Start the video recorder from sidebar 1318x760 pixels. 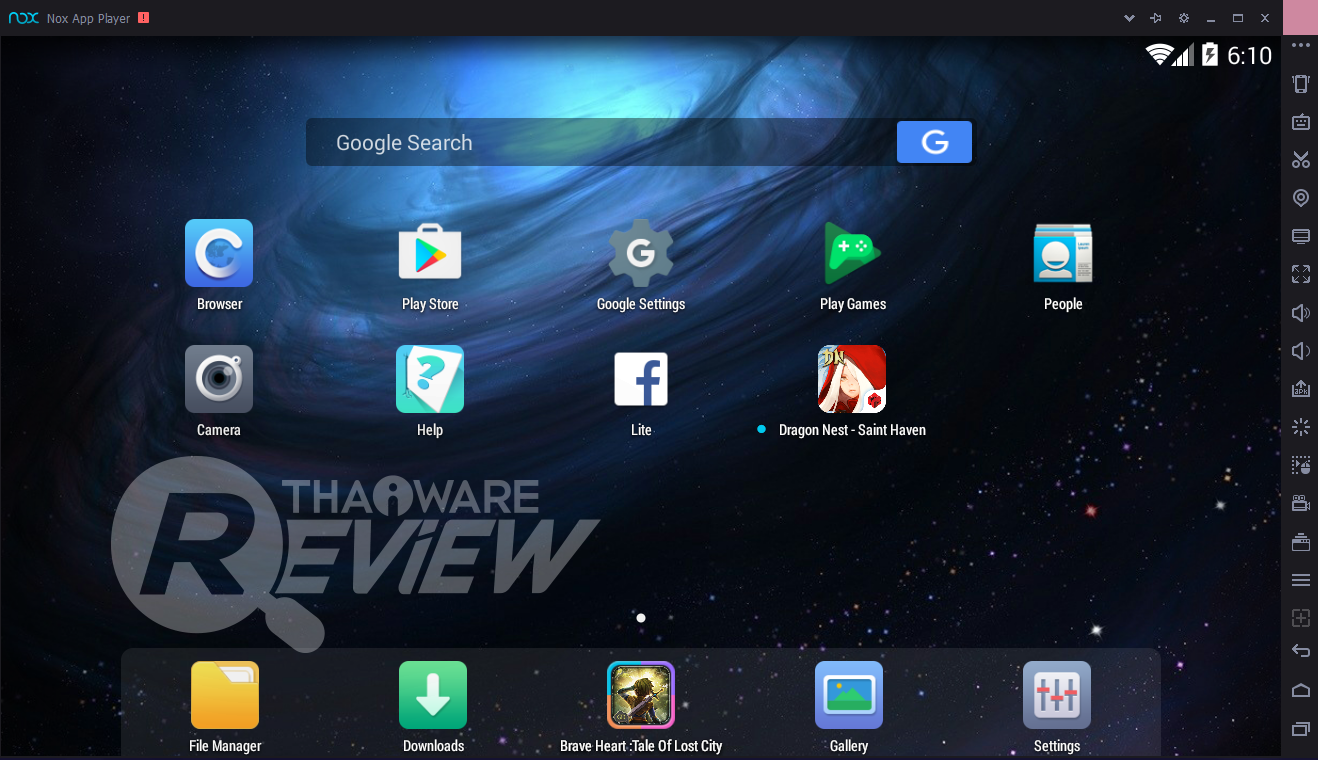1301,503
